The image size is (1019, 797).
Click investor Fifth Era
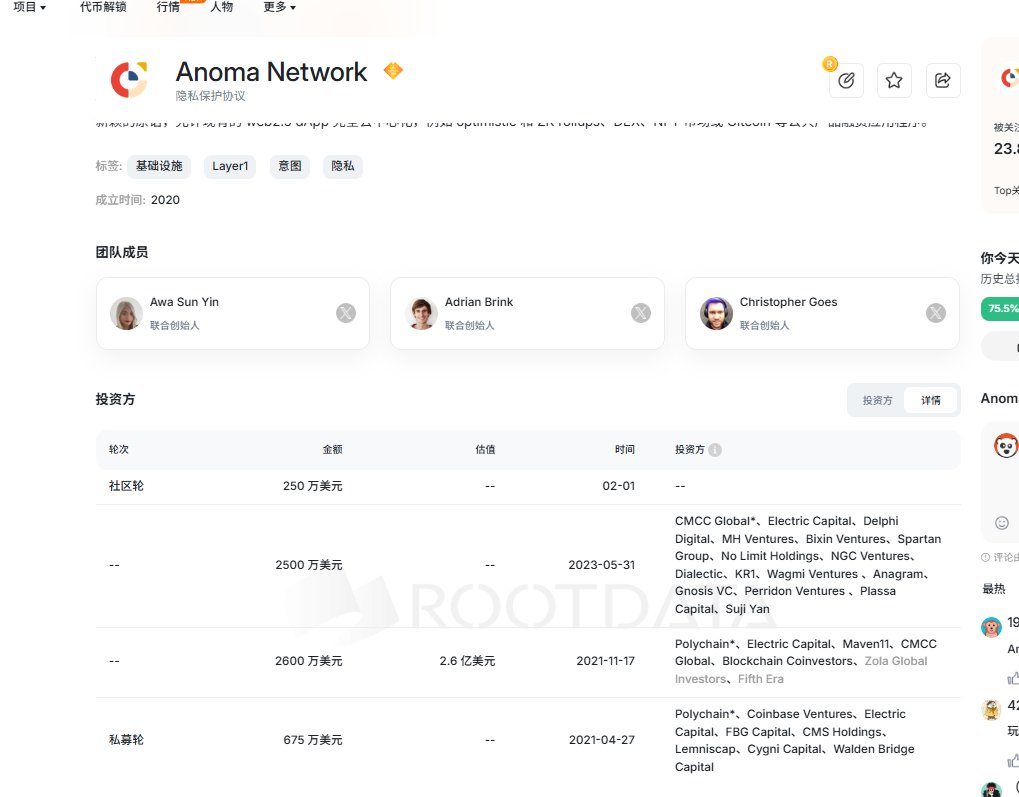(761, 679)
